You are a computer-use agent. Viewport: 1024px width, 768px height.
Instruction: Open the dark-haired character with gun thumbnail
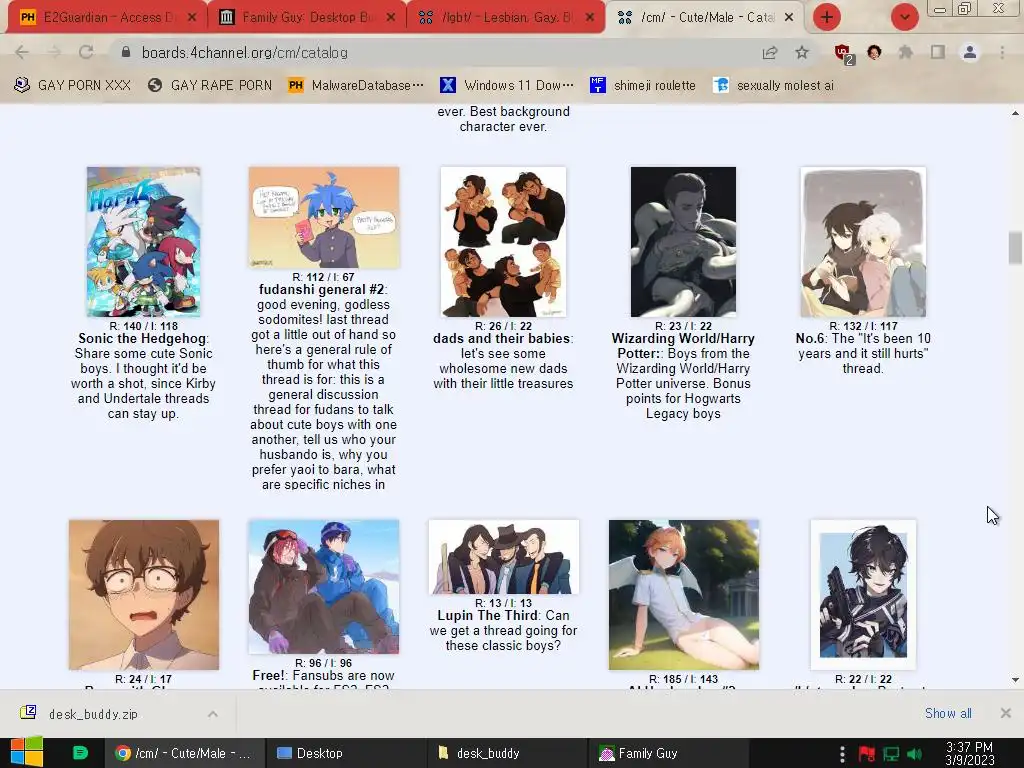click(x=863, y=594)
